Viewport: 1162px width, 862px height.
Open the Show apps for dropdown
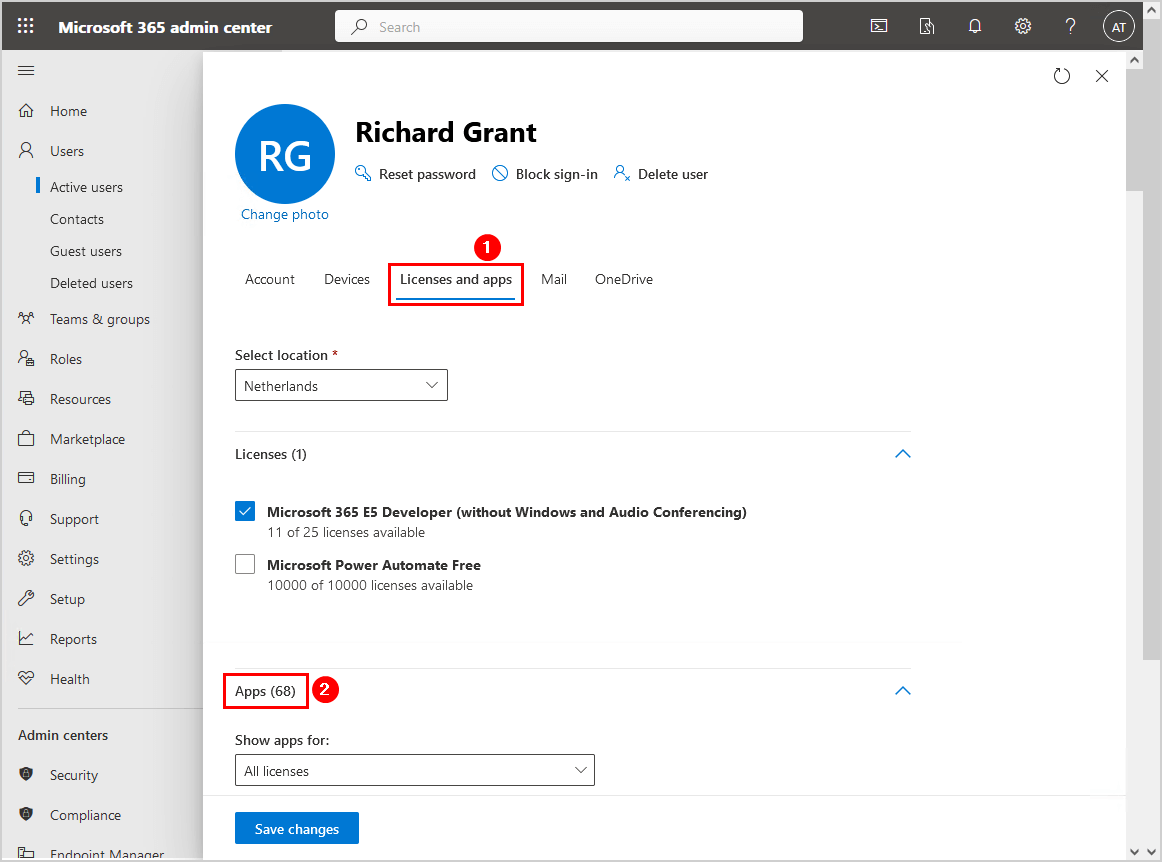click(x=414, y=771)
